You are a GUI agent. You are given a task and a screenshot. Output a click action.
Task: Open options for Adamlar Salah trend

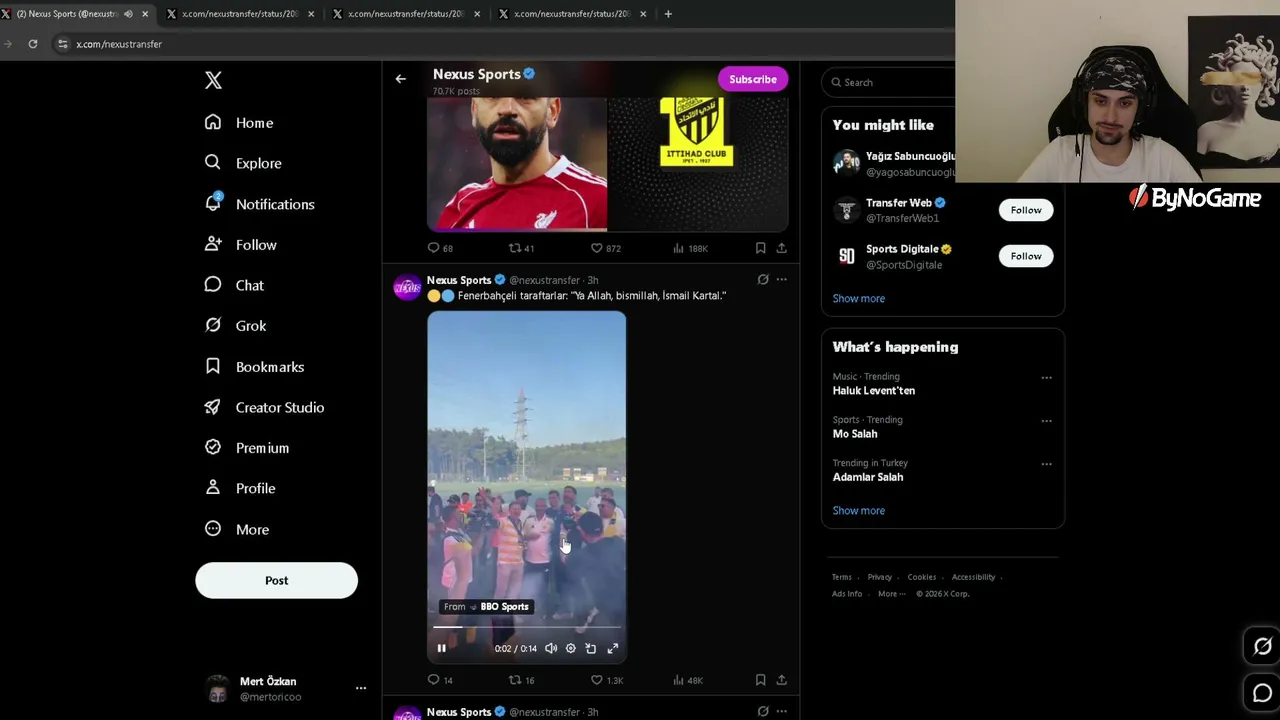1046,464
